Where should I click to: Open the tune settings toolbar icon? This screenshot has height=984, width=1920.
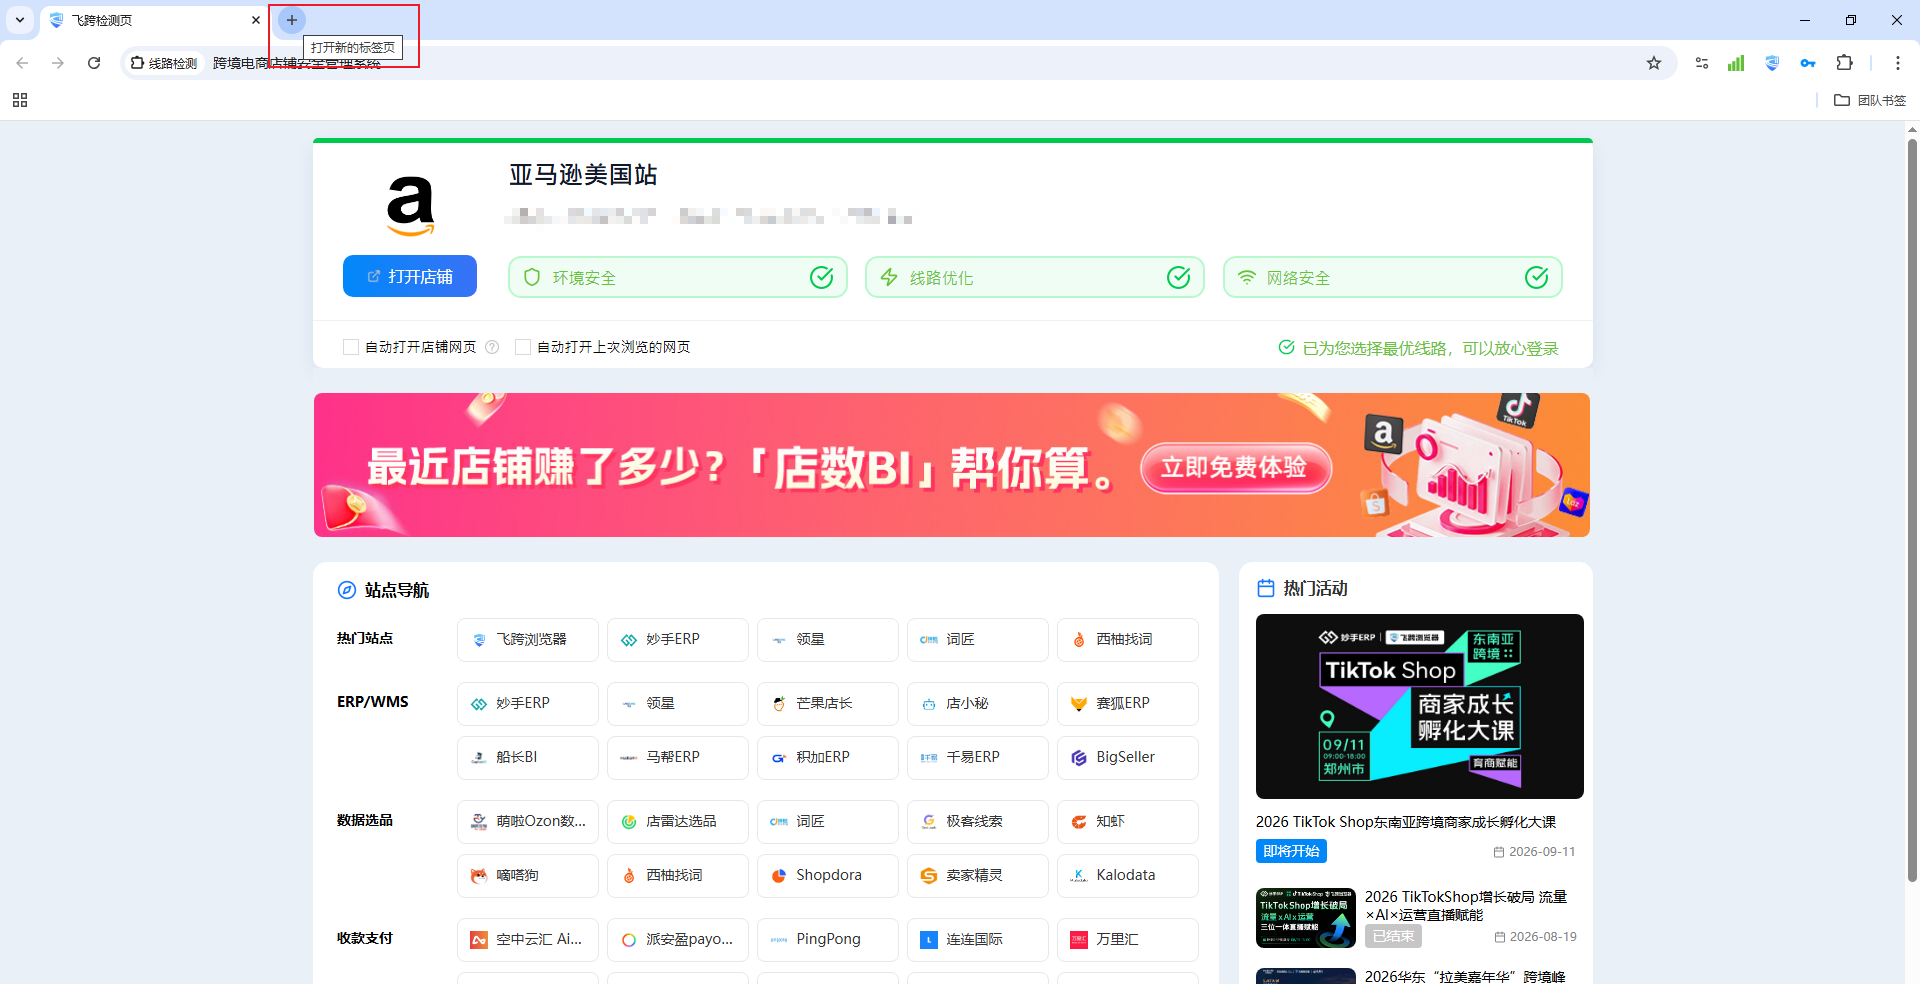pos(1701,63)
